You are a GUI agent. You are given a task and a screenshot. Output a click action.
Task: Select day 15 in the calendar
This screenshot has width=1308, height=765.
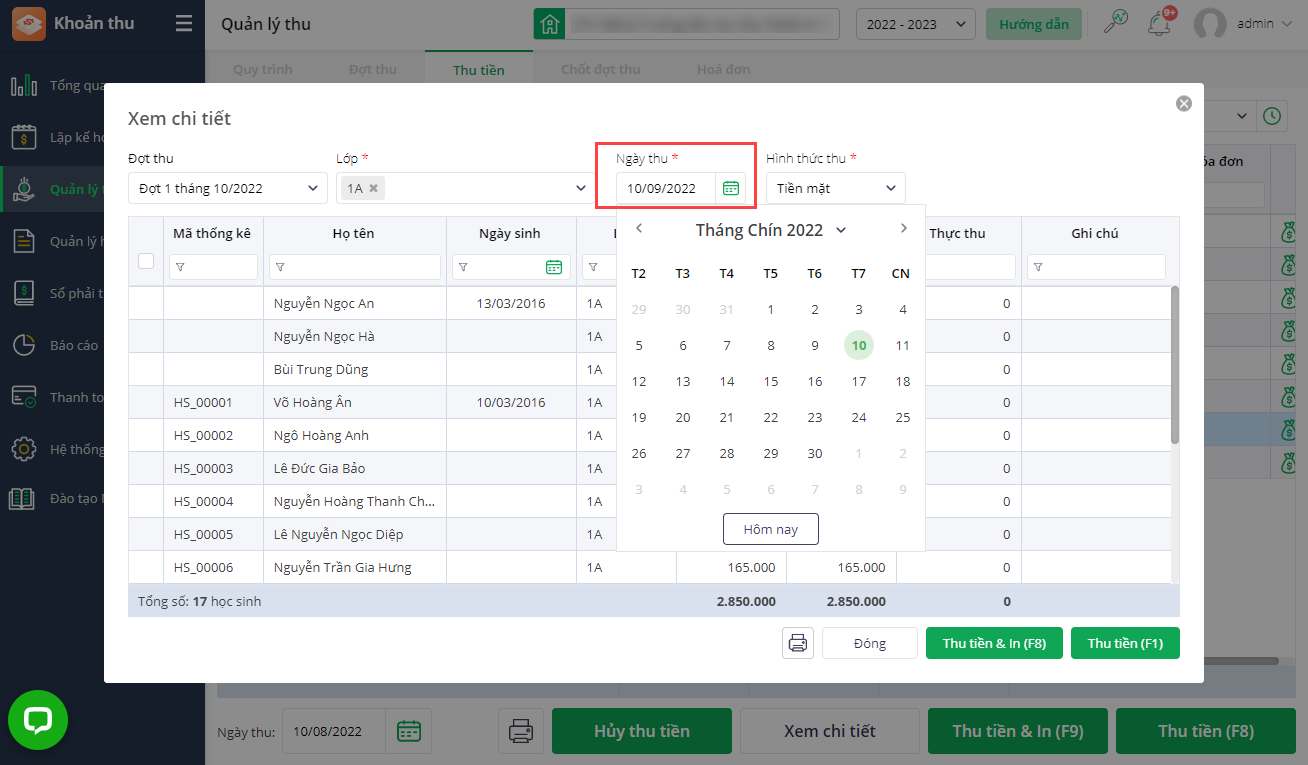pos(771,381)
